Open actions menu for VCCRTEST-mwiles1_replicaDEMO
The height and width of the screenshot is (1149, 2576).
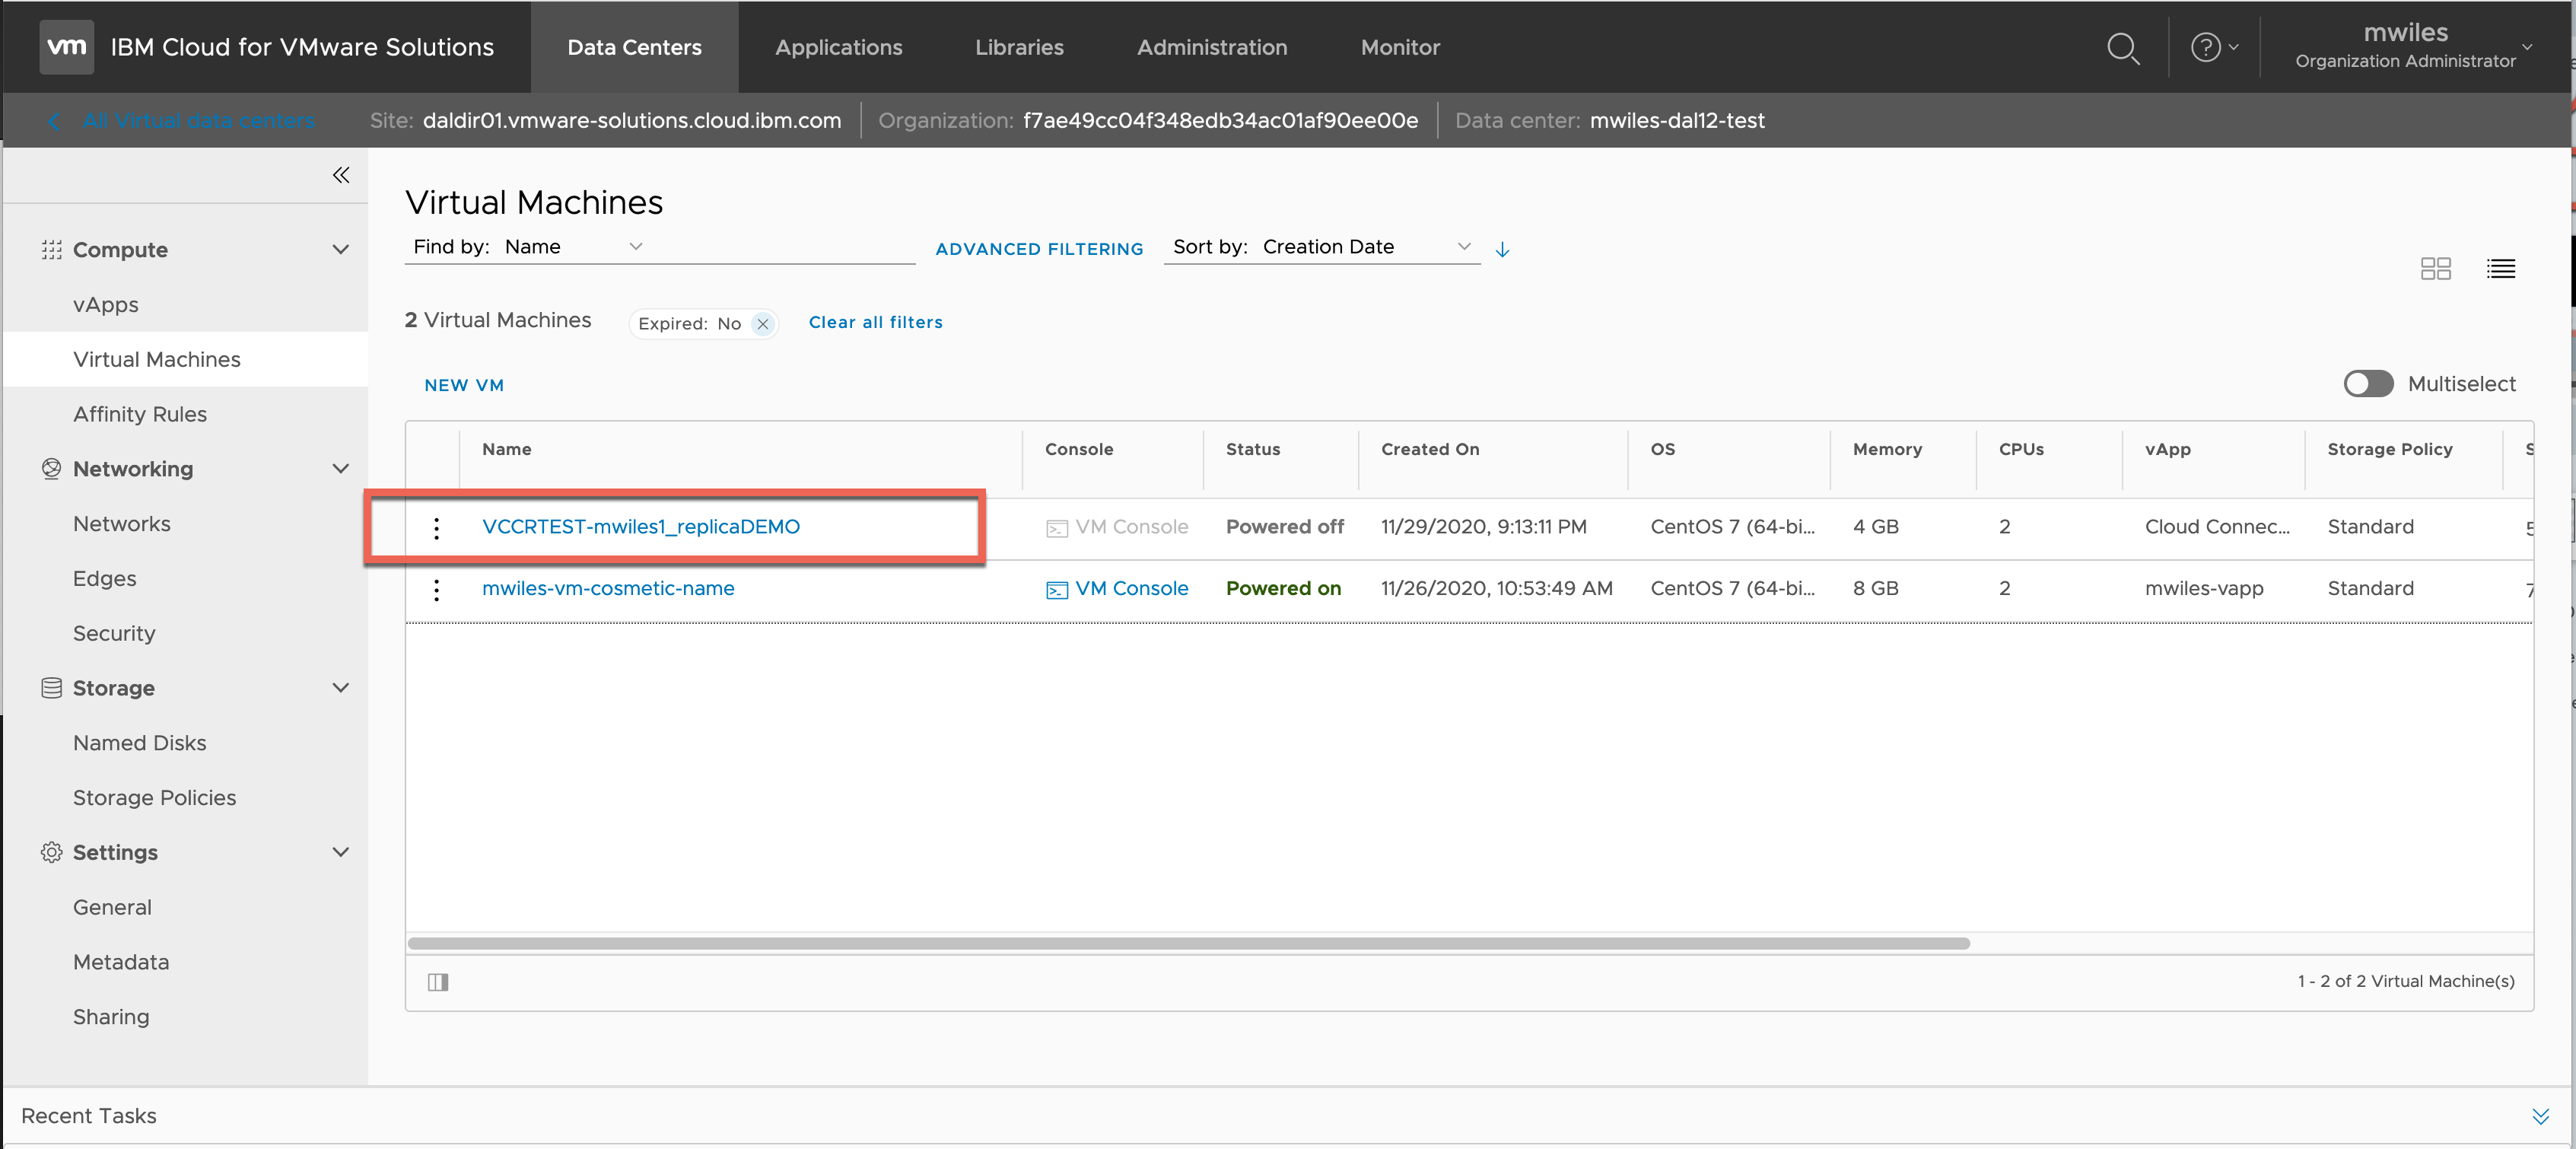tap(436, 528)
